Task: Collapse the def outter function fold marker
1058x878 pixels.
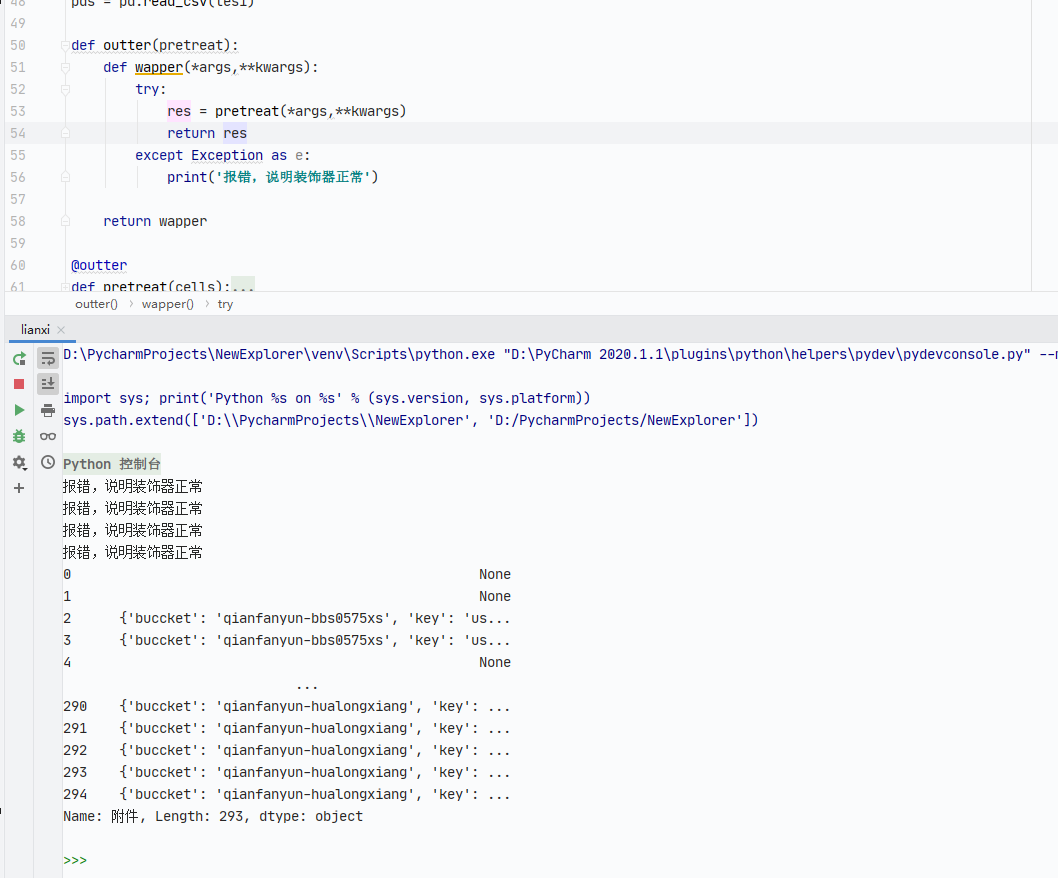Action: tap(65, 45)
